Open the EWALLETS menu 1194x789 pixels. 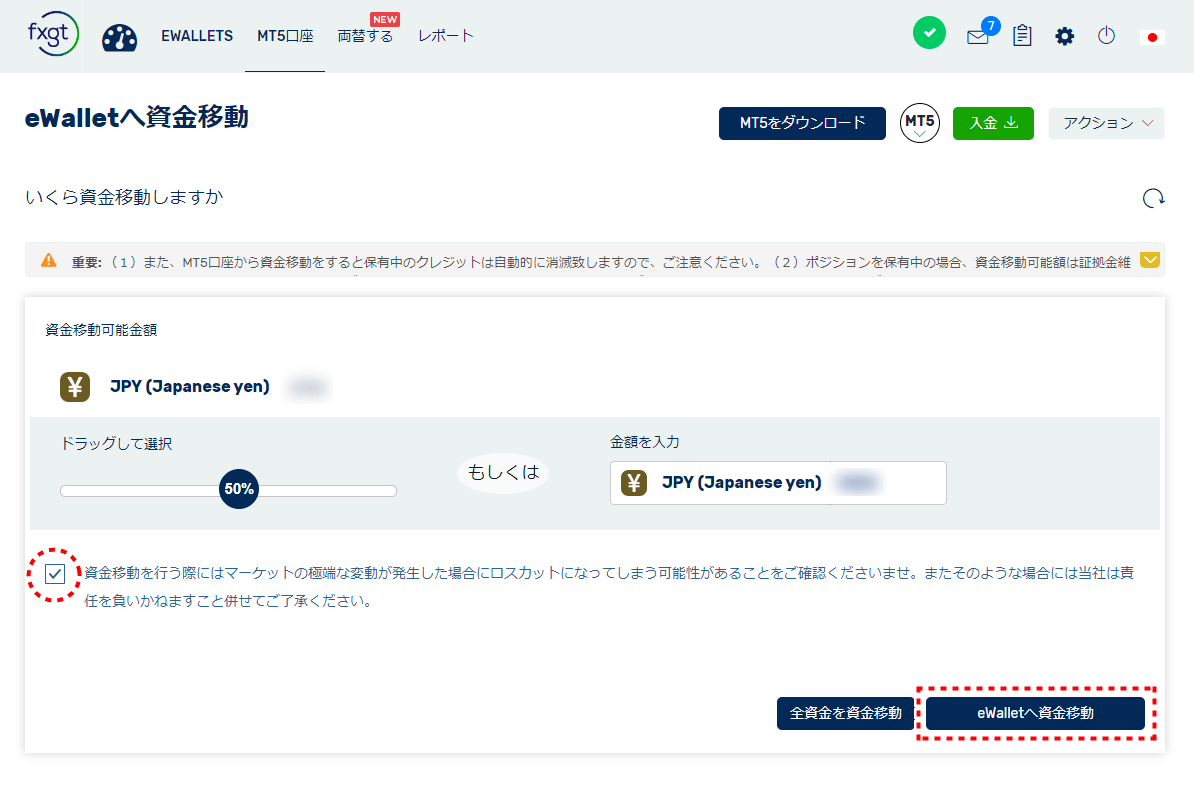[x=197, y=36]
